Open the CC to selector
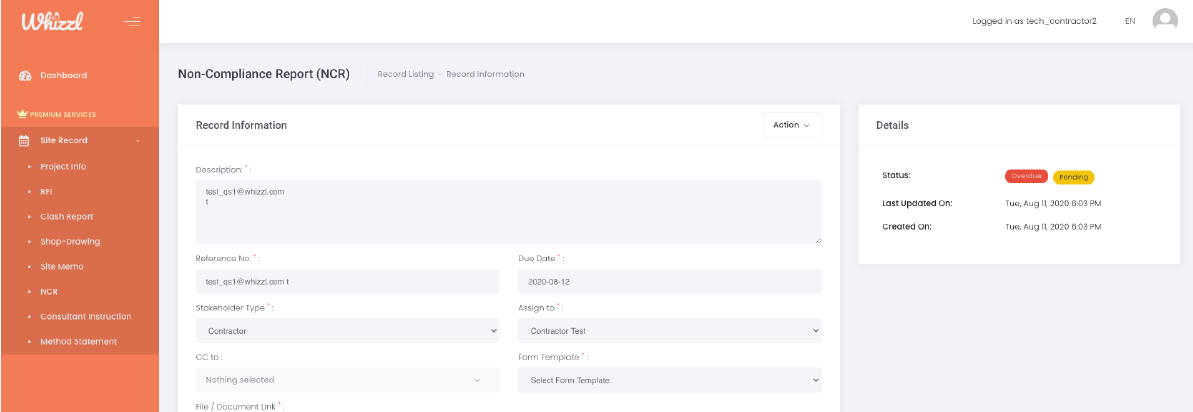The image size is (1193, 412). [347, 380]
